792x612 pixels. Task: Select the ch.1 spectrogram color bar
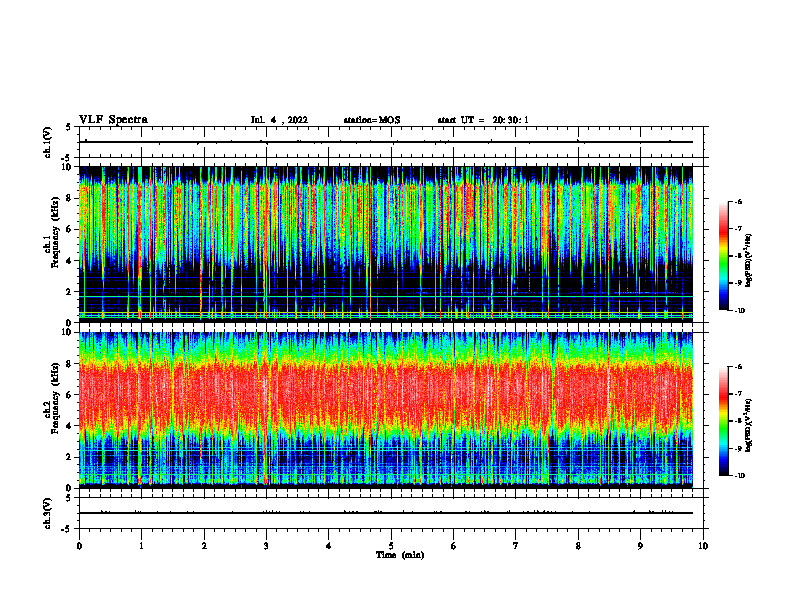click(724, 256)
